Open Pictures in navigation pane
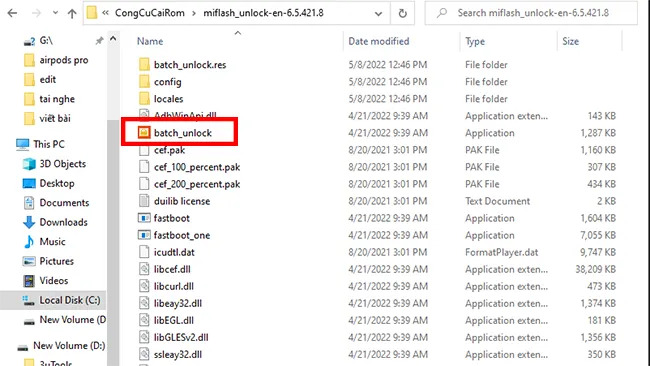Screen dimensions: 650x366 coord(56,261)
